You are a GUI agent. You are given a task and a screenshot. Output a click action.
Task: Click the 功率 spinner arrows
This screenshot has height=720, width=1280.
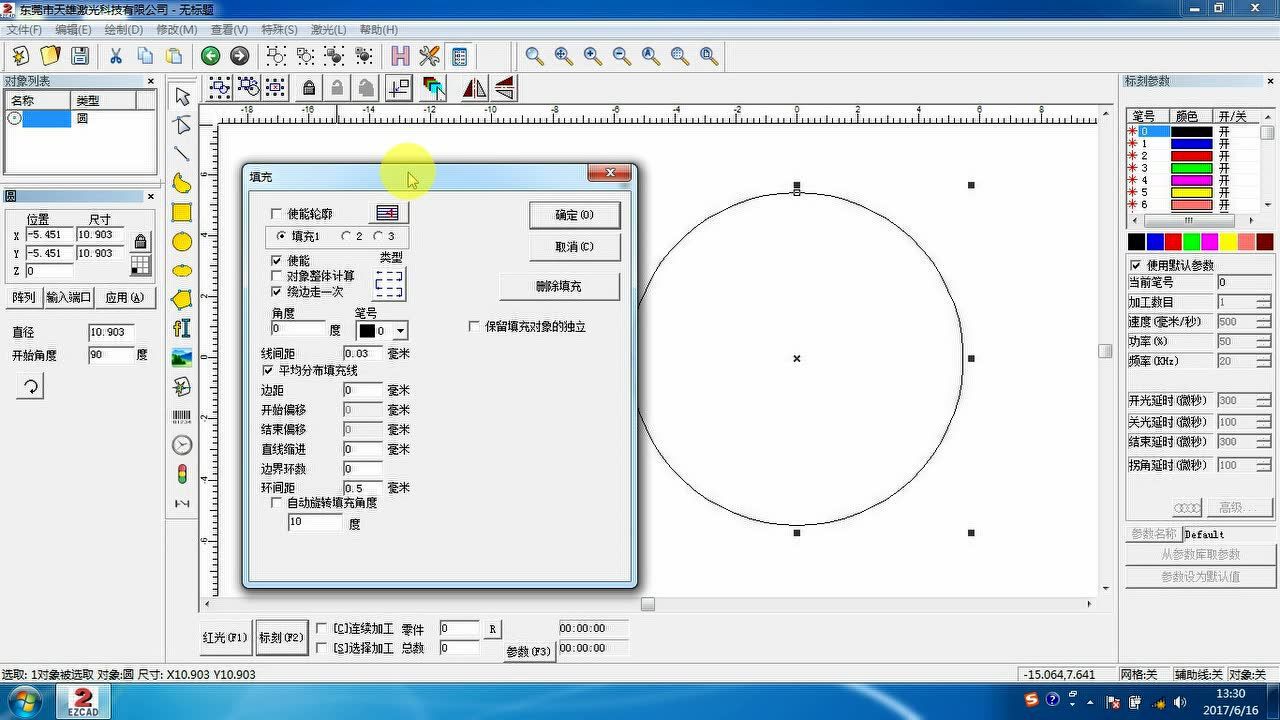(1264, 341)
